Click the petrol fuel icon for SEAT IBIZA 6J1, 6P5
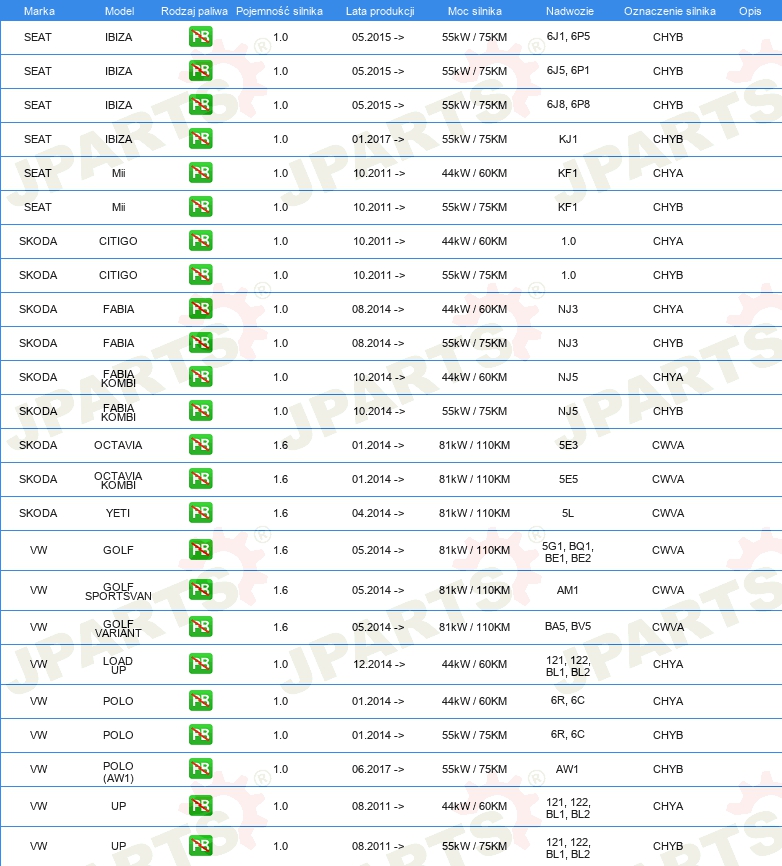 (x=200, y=37)
